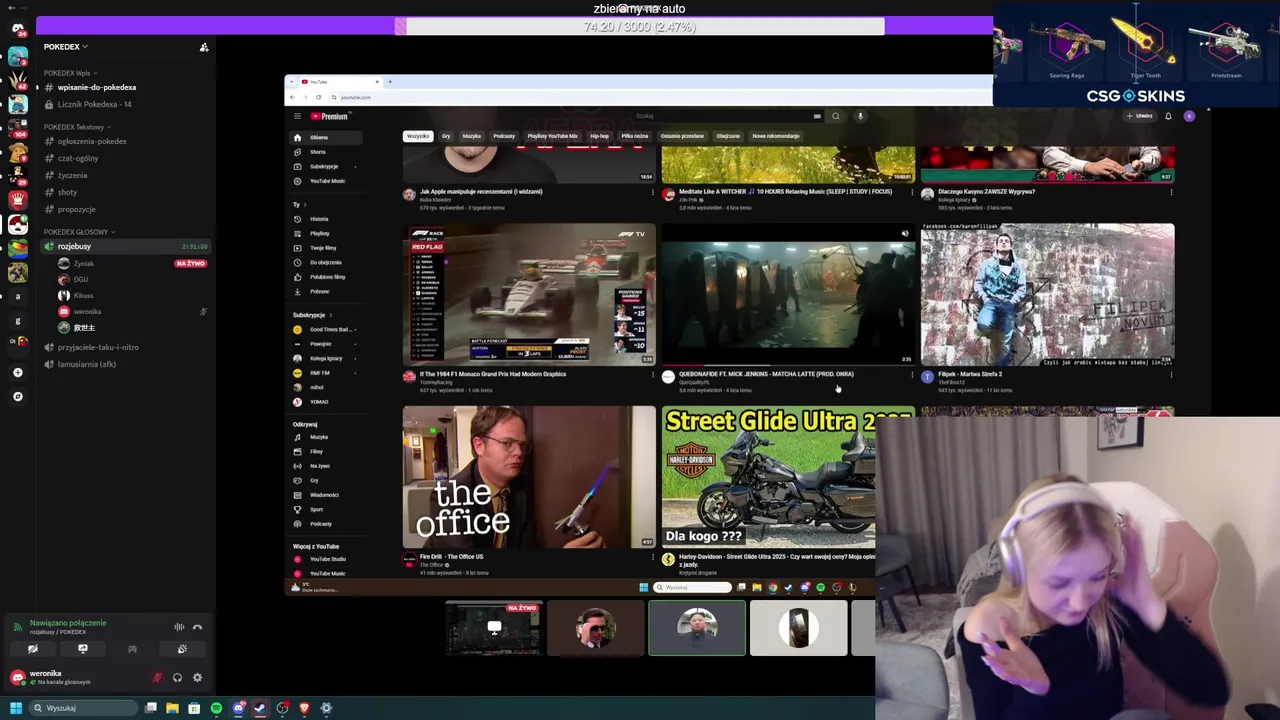
Task: Open Steam from the Windows taskbar
Action: [260, 708]
